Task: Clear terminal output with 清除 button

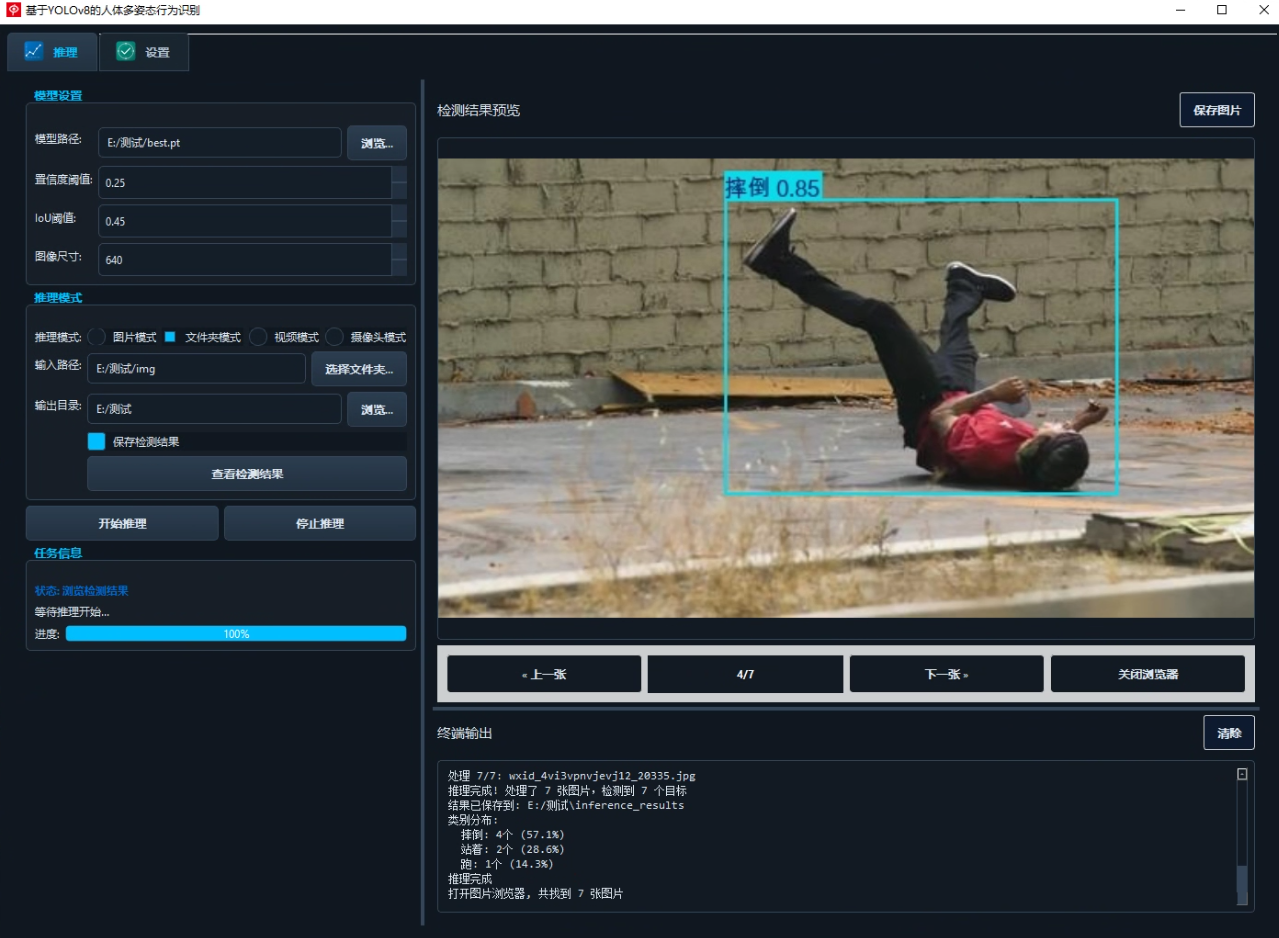Action: [1229, 733]
